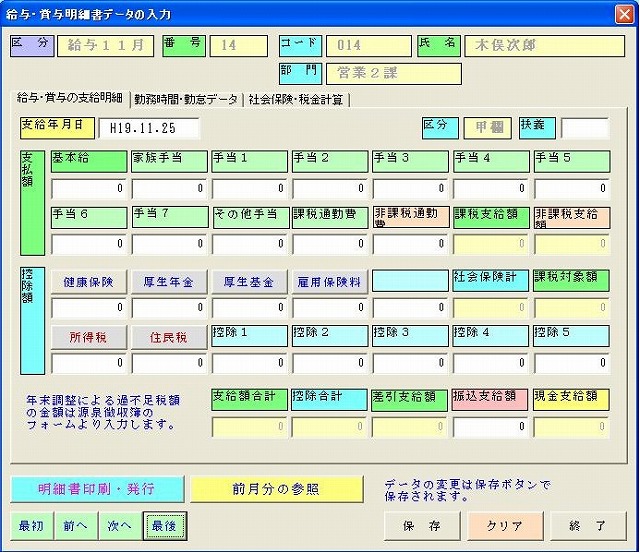Click the クリア button to reset fields

pos(504,525)
